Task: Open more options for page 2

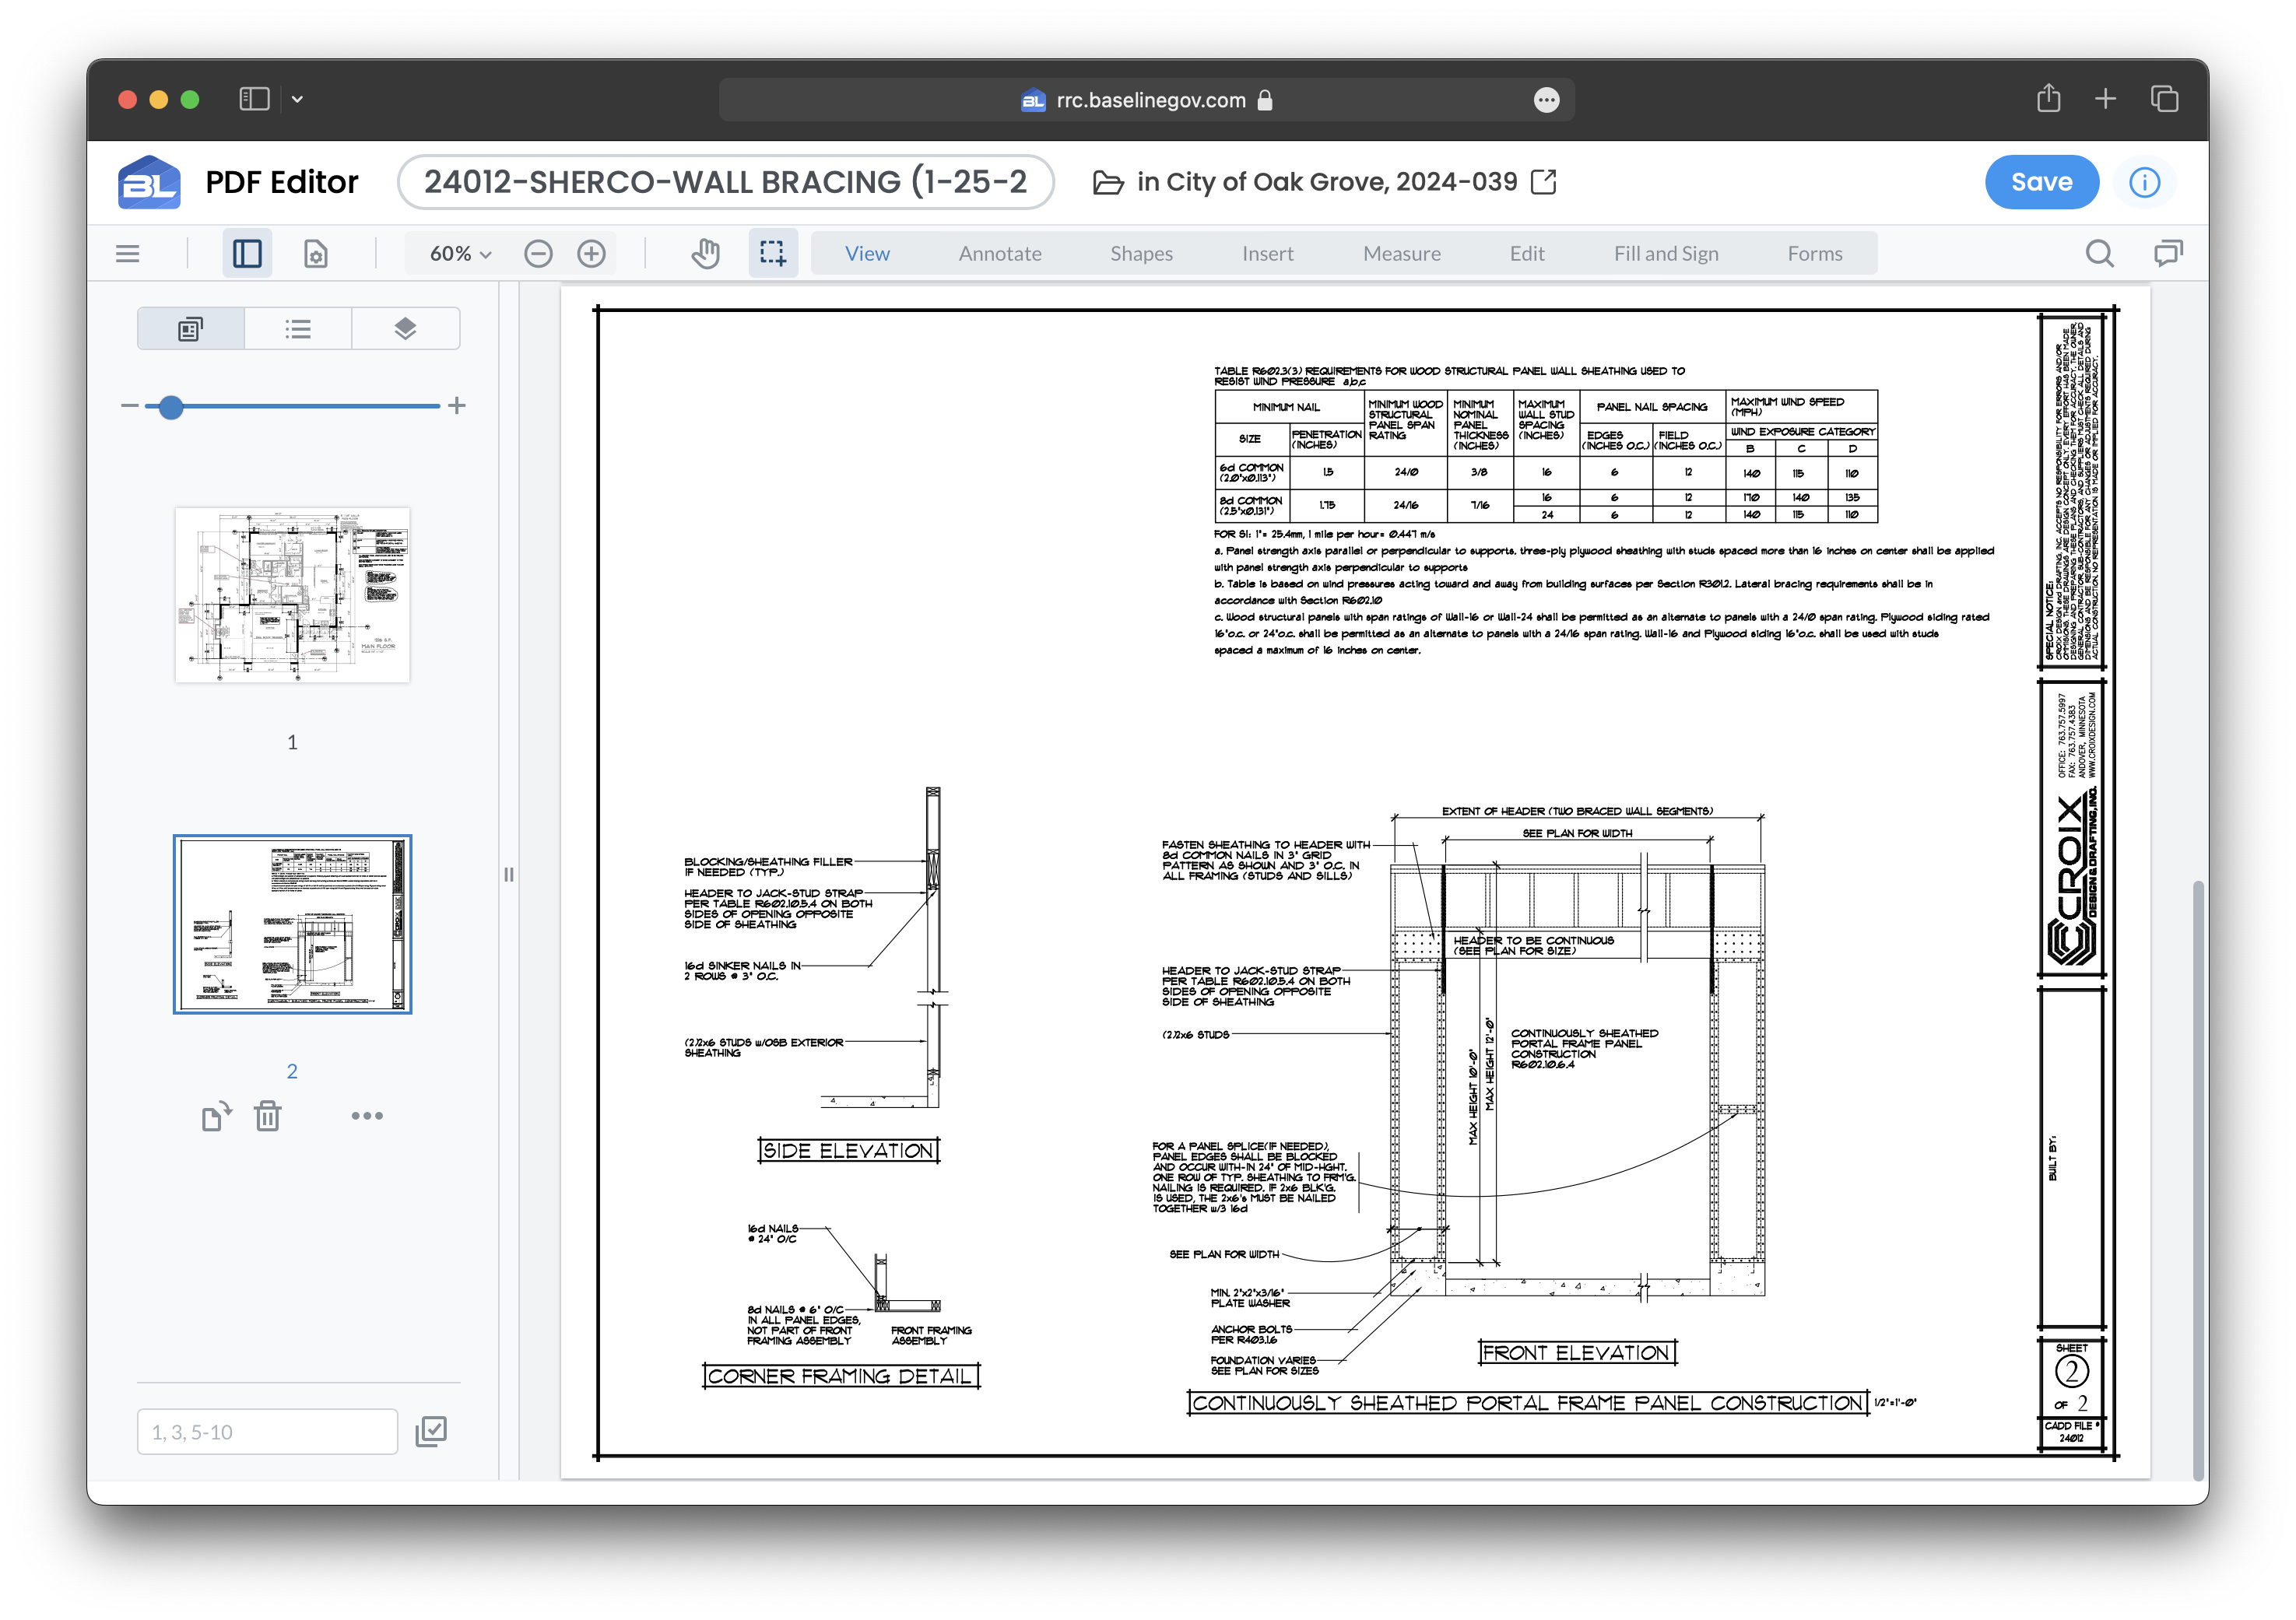Action: click(x=367, y=1116)
